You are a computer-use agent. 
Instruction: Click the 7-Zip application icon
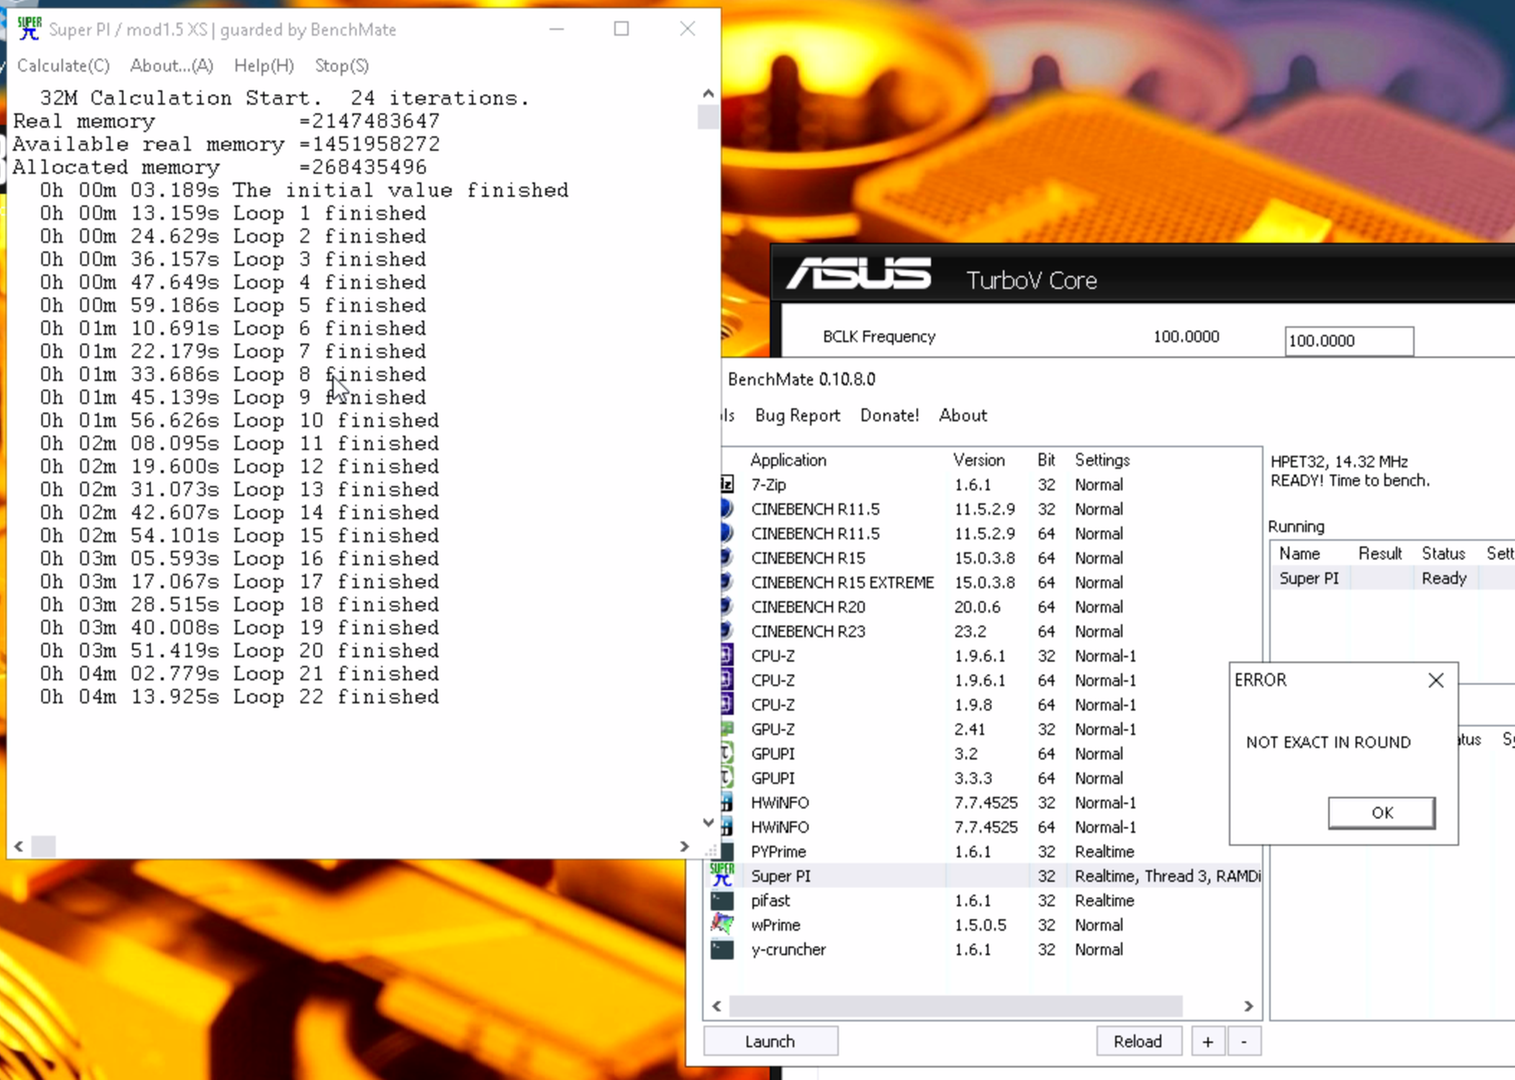(x=727, y=484)
